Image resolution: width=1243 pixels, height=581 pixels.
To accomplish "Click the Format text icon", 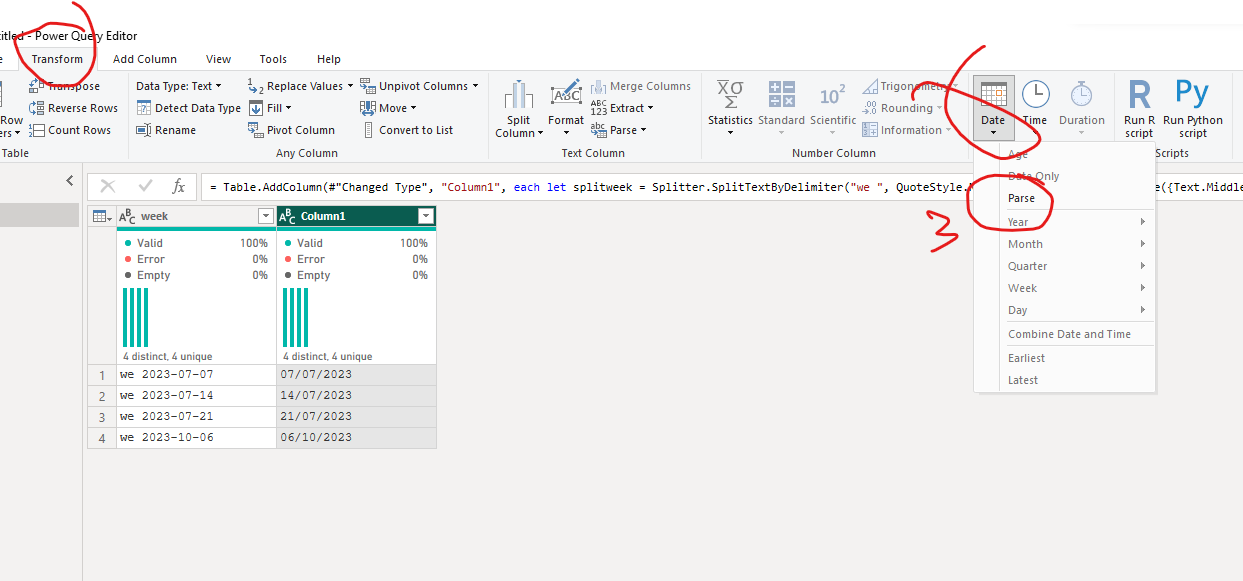I will [566, 94].
